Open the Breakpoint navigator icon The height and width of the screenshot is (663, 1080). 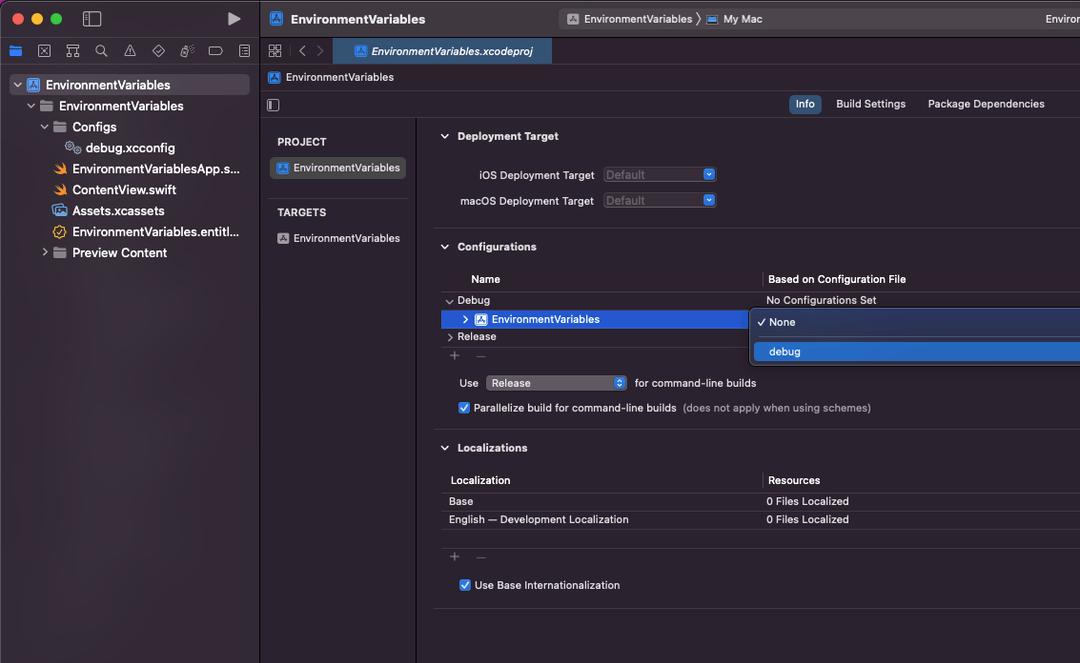coord(214,50)
